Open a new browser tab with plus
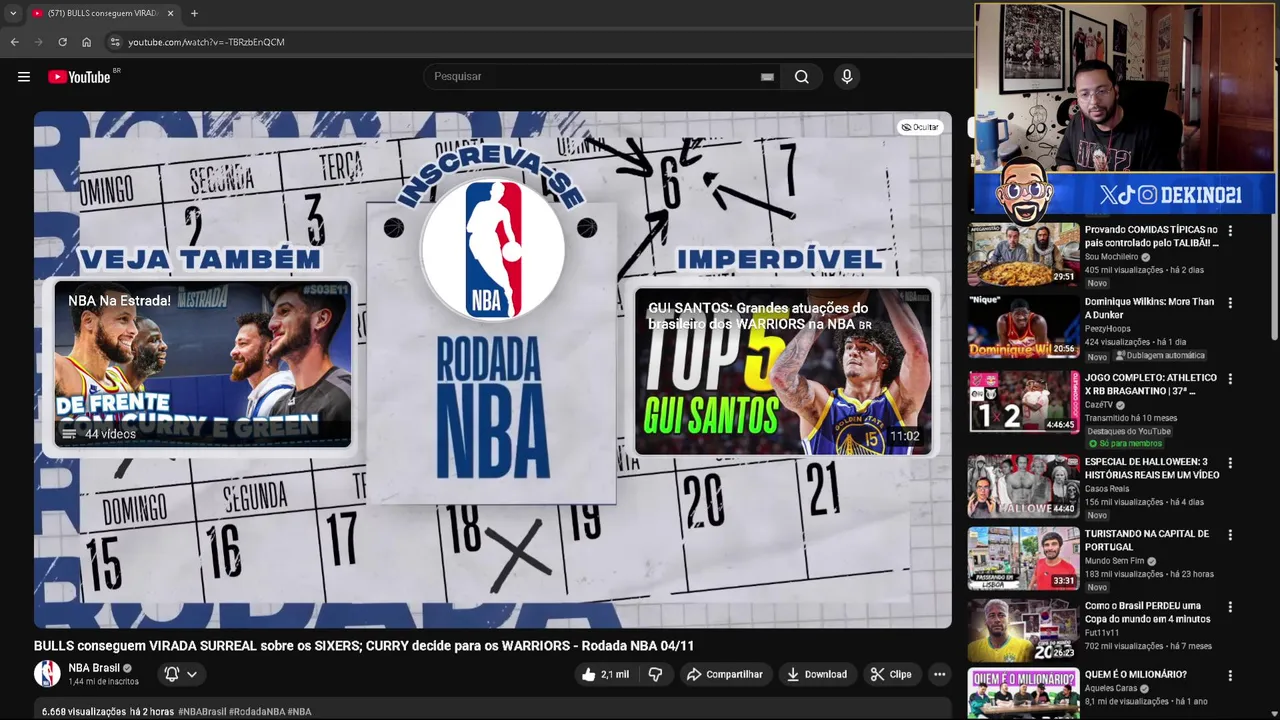Viewport: 1280px width, 720px height. click(194, 13)
